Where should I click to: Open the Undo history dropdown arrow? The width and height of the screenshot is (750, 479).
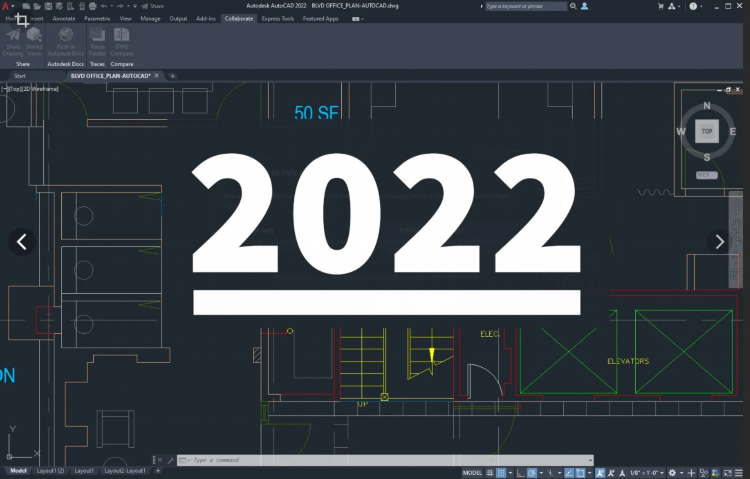click(x=111, y=6)
